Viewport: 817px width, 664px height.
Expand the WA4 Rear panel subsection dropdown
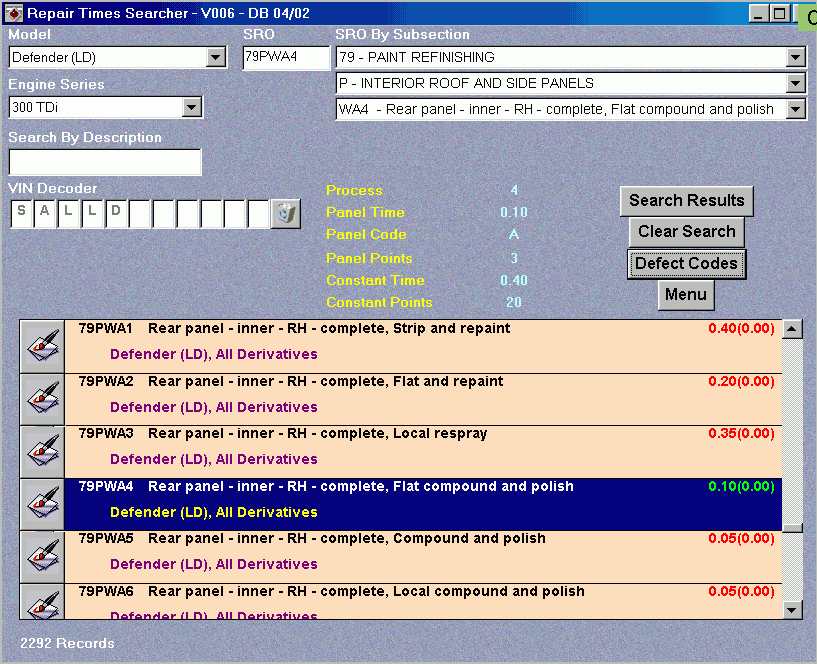796,109
